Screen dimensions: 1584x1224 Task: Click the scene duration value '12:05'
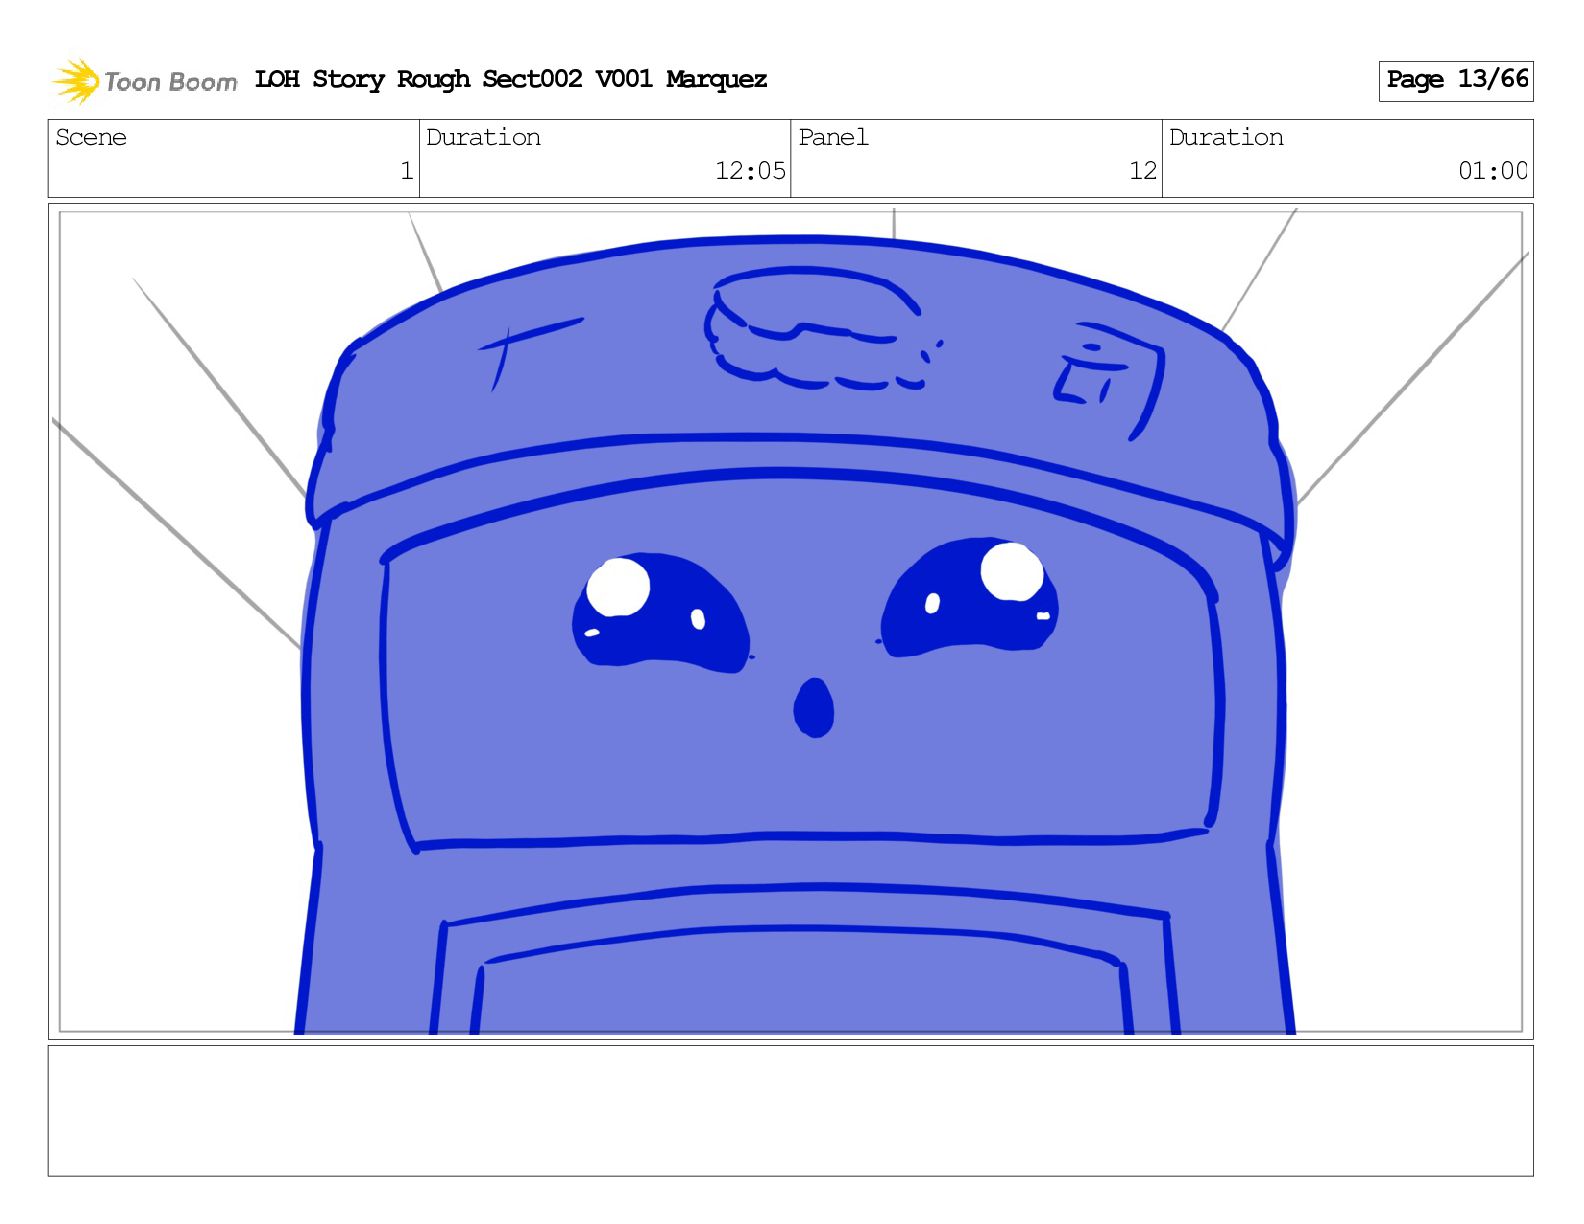coord(750,171)
